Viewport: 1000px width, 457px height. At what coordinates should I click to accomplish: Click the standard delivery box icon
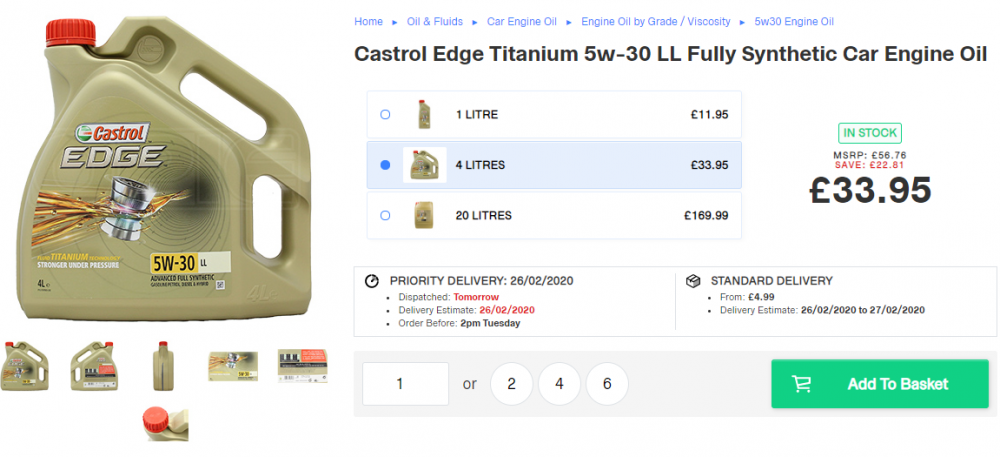coord(693,281)
